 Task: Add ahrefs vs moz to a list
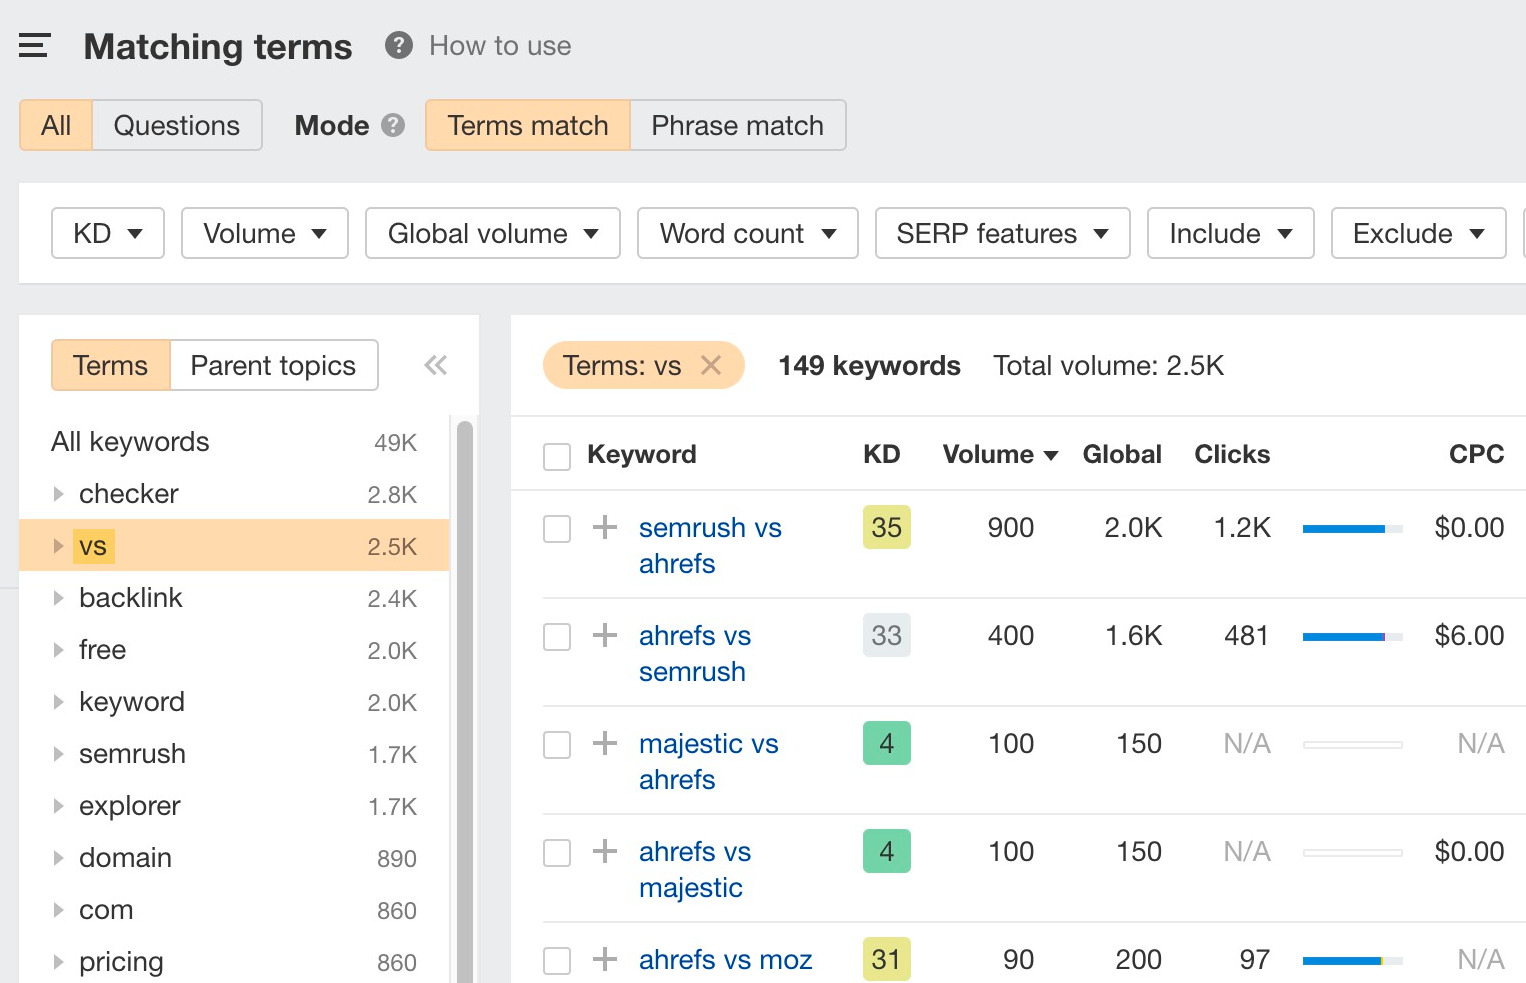click(x=604, y=959)
